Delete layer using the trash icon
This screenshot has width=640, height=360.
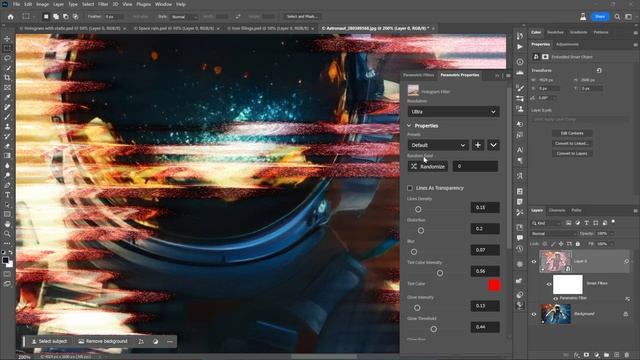627,355
